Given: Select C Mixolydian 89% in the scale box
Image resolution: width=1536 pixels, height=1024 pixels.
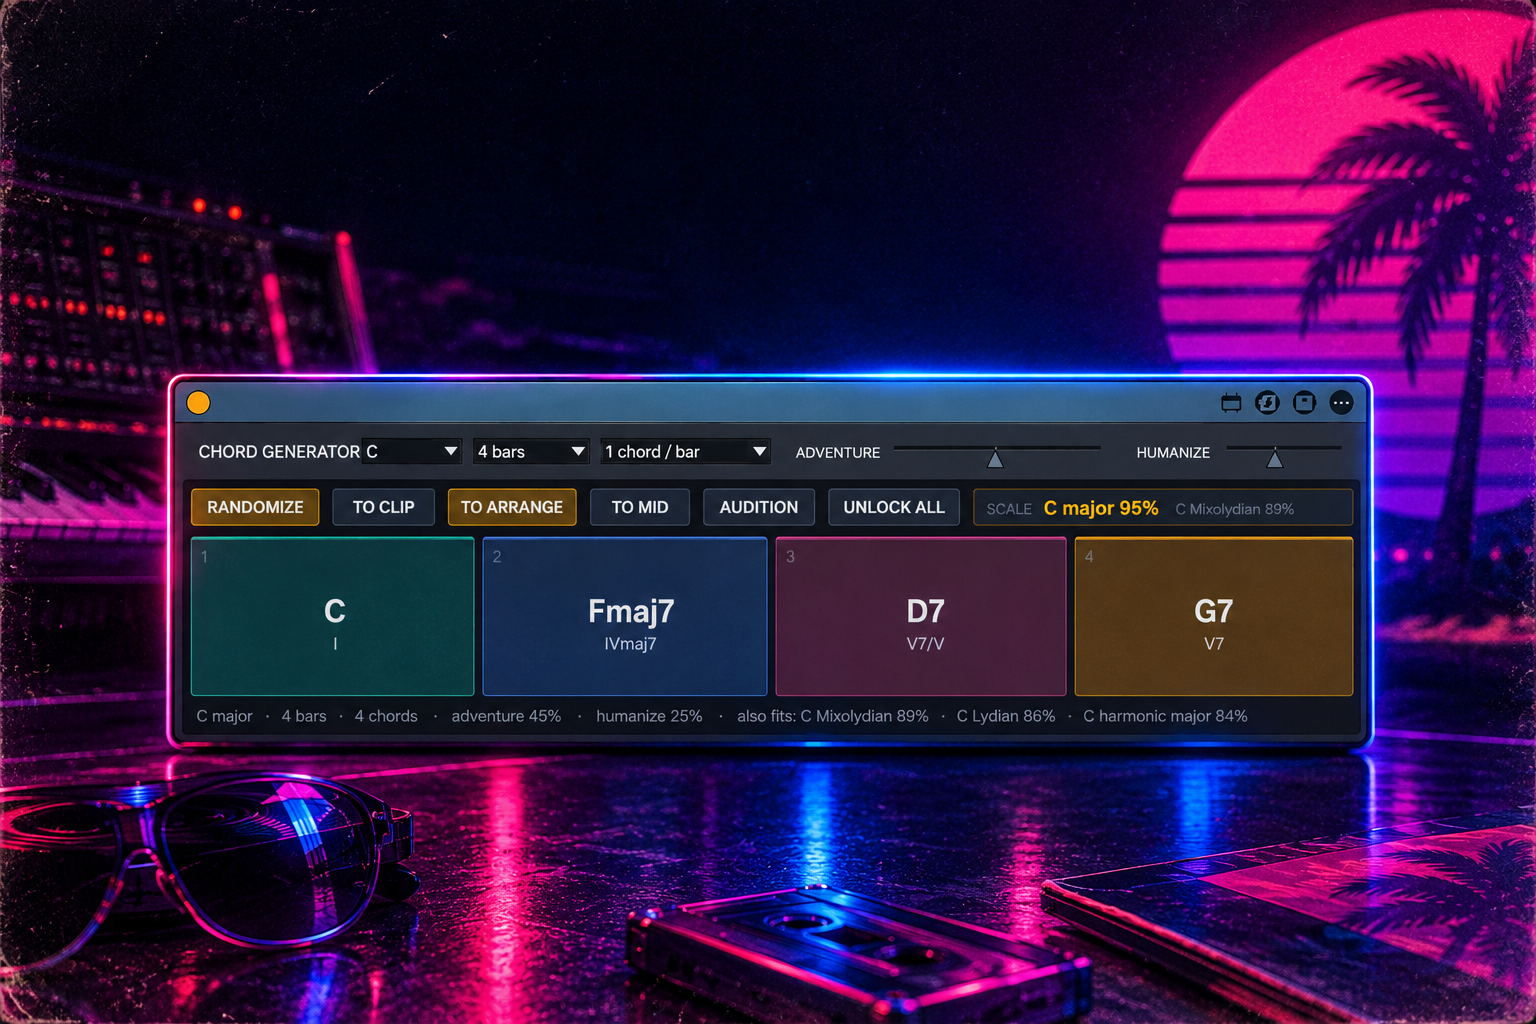Looking at the screenshot, I should (x=1235, y=509).
